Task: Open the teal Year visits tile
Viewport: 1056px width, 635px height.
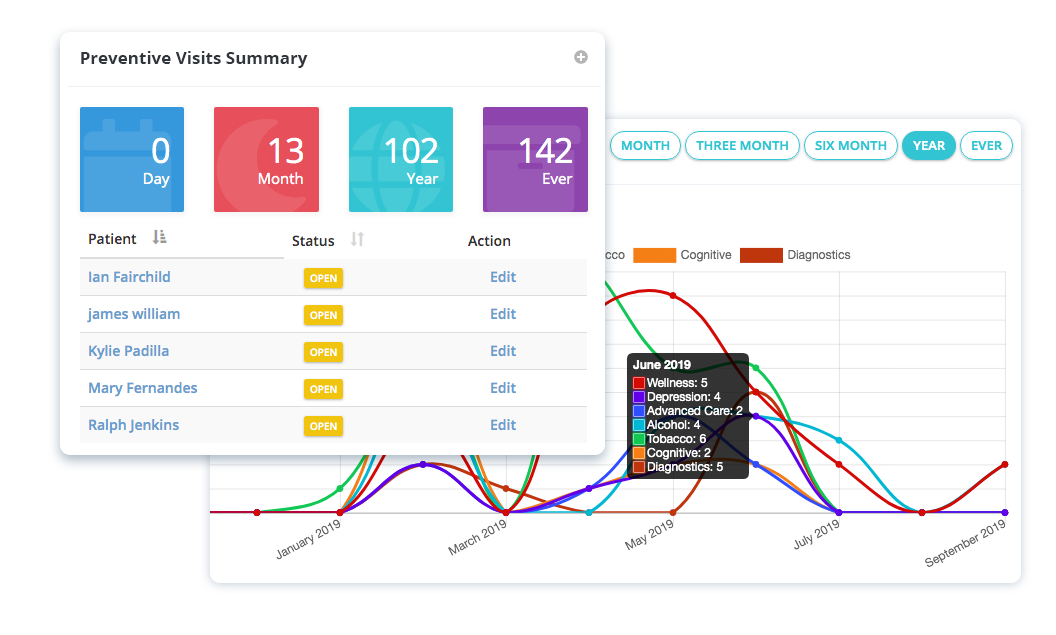Action: click(400, 159)
